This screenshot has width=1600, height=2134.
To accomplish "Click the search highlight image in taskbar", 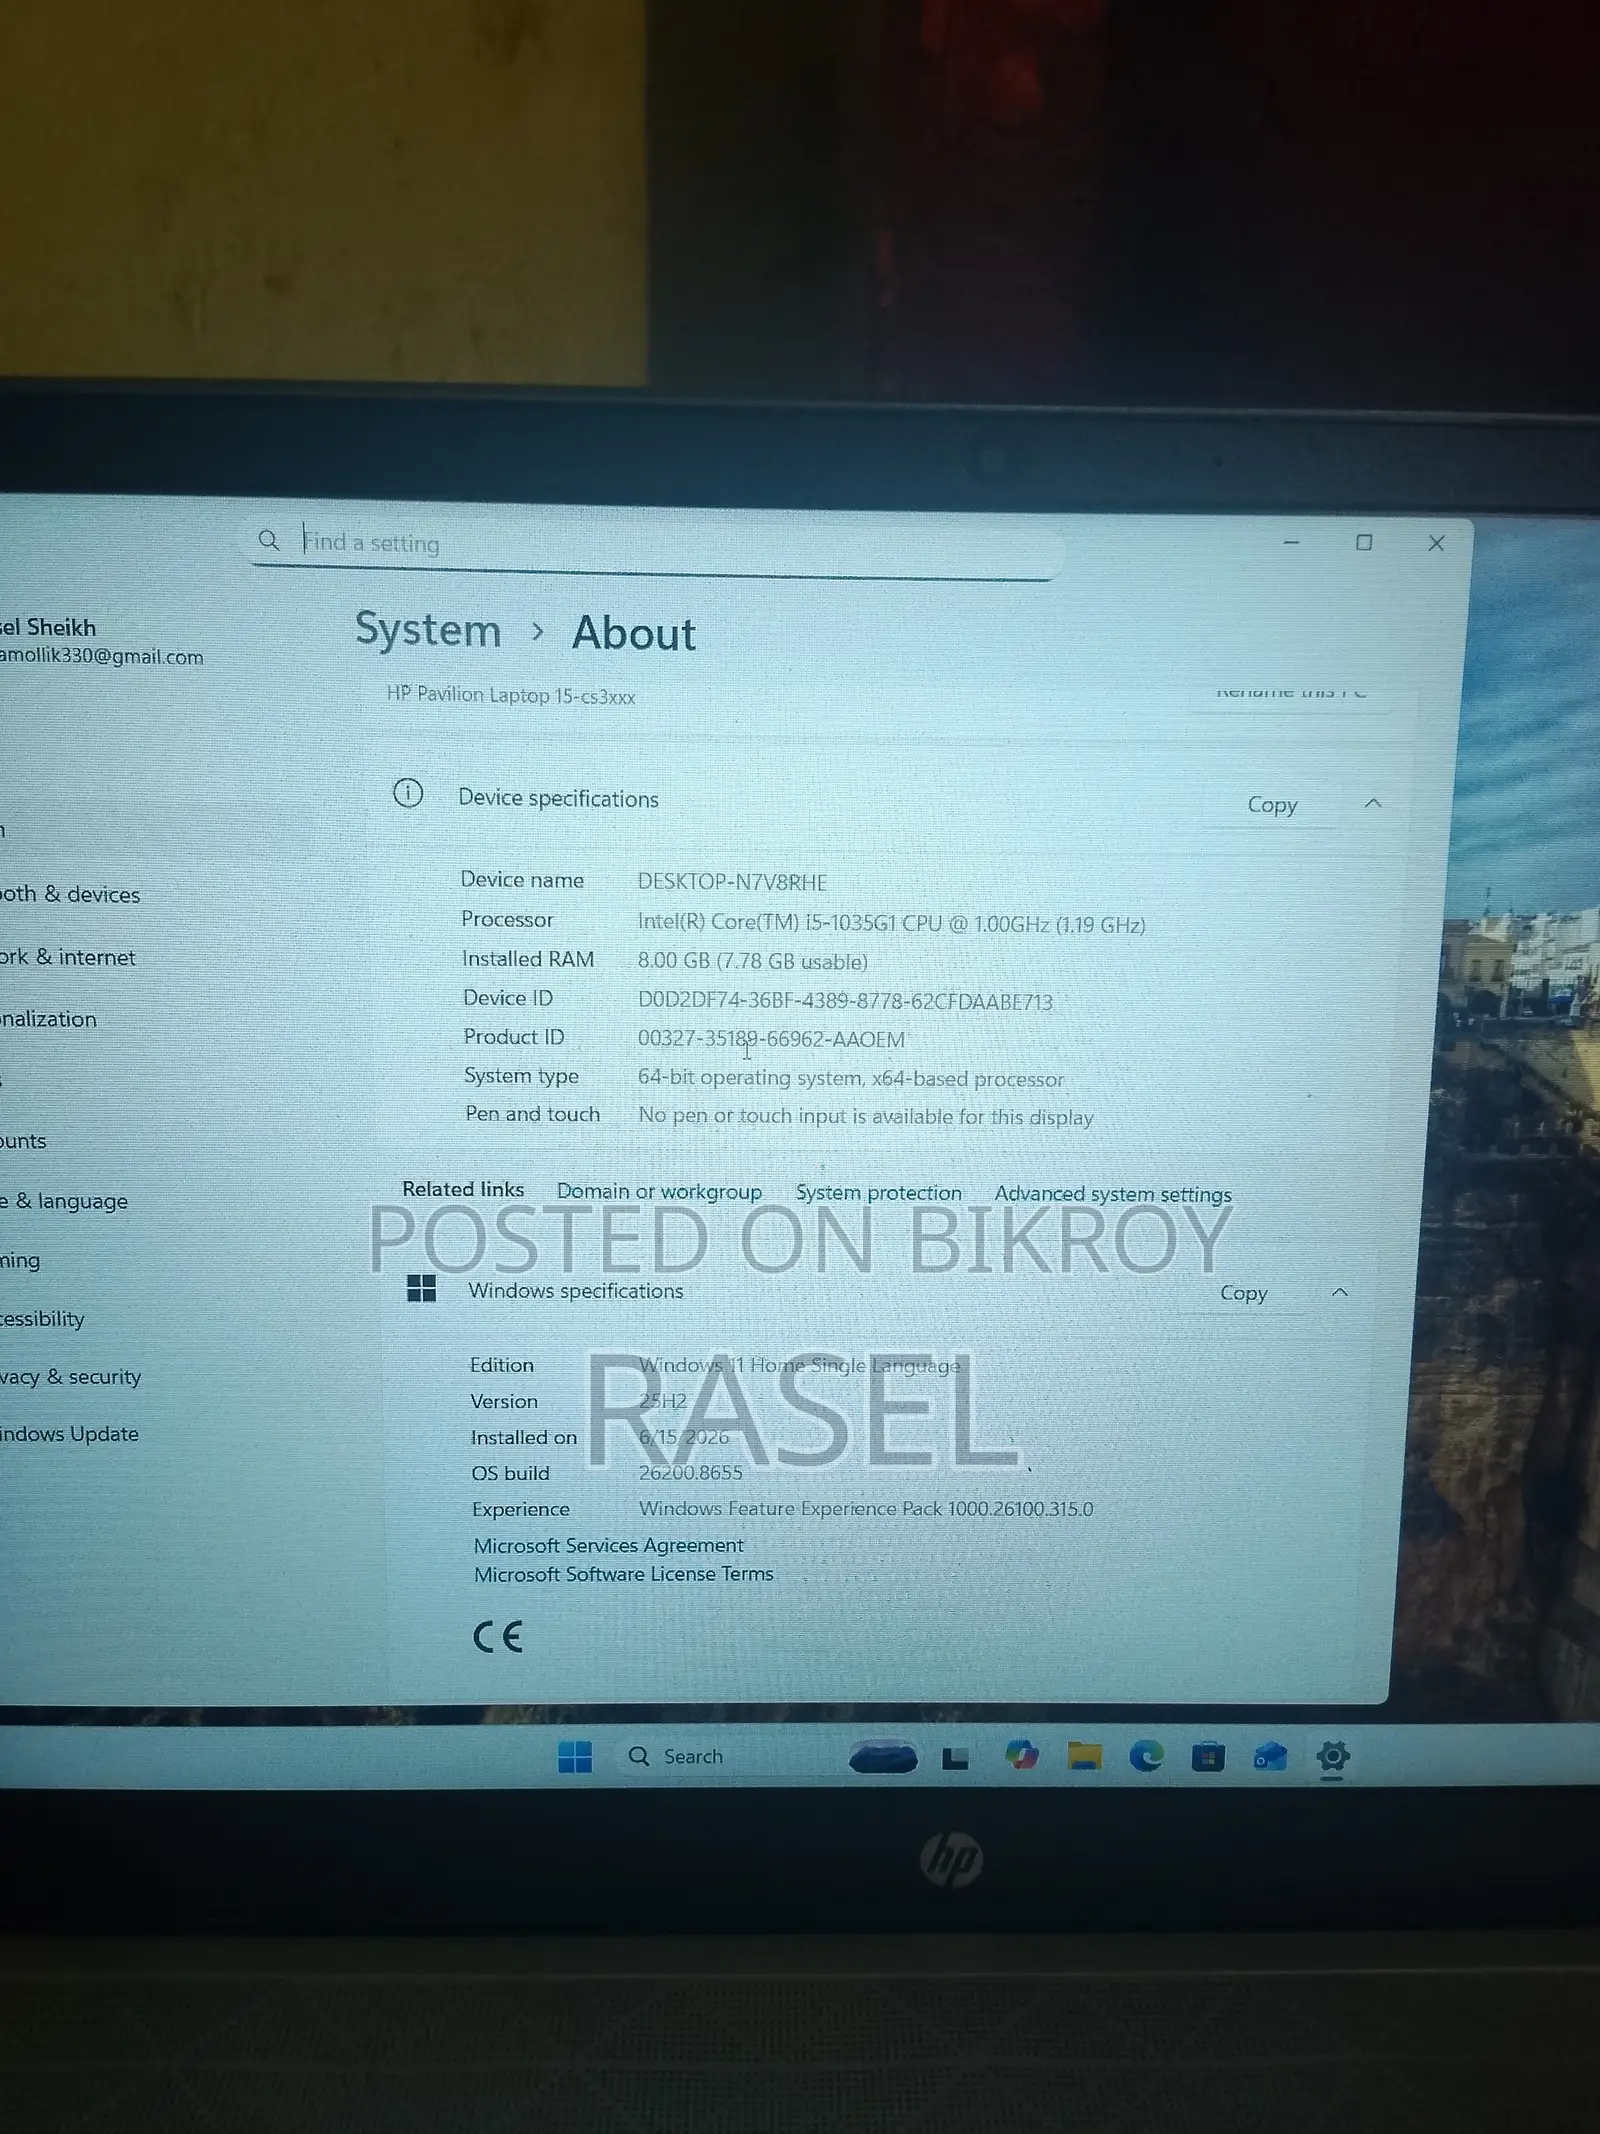I will (883, 1757).
